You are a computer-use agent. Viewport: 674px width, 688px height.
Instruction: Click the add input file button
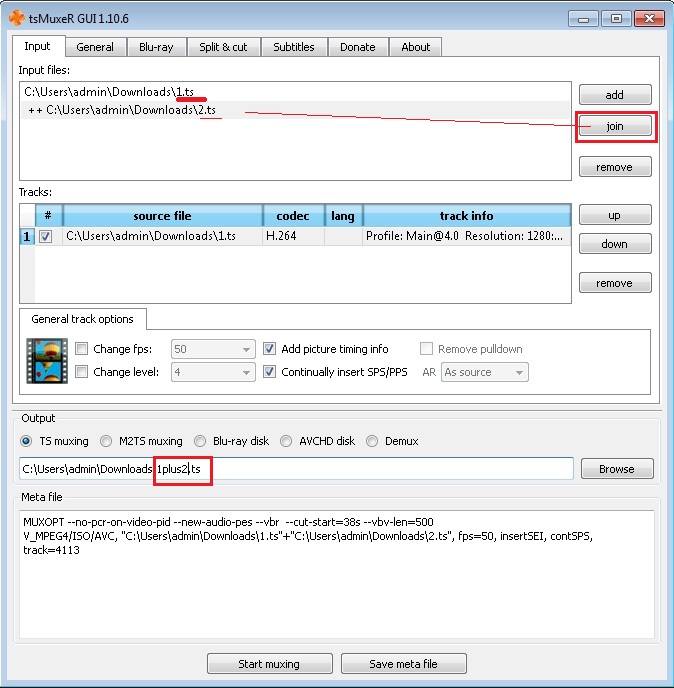coord(615,95)
